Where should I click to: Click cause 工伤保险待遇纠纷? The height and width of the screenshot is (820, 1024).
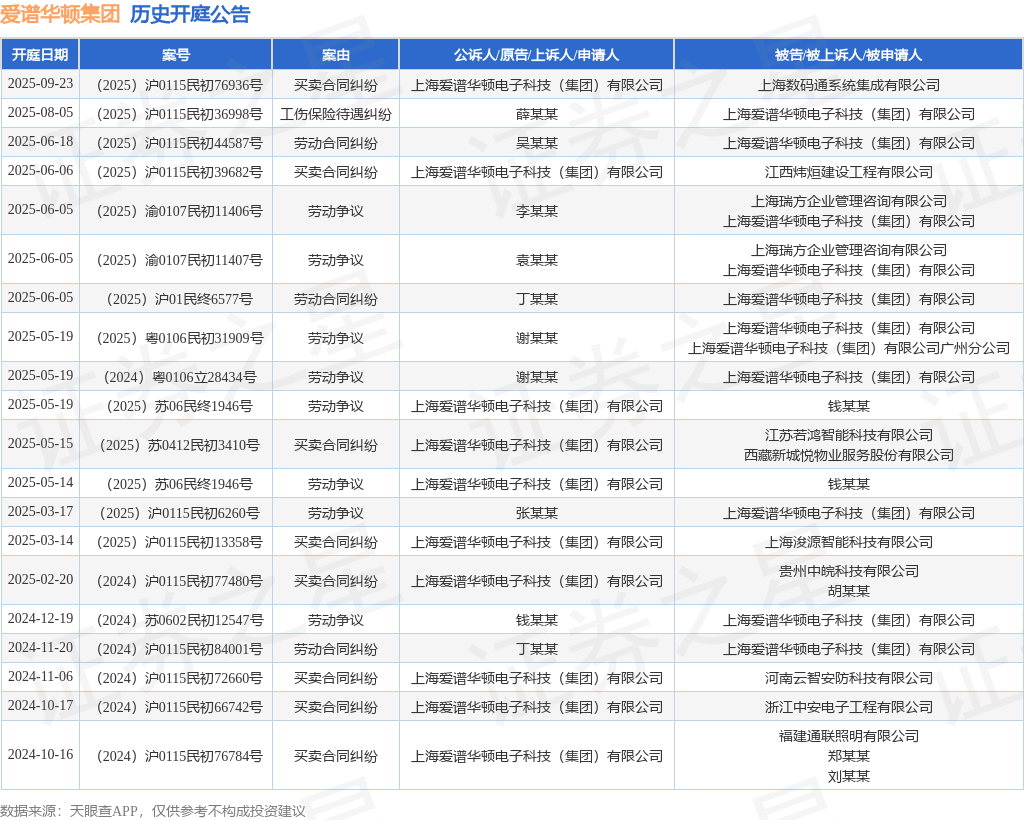[336, 114]
